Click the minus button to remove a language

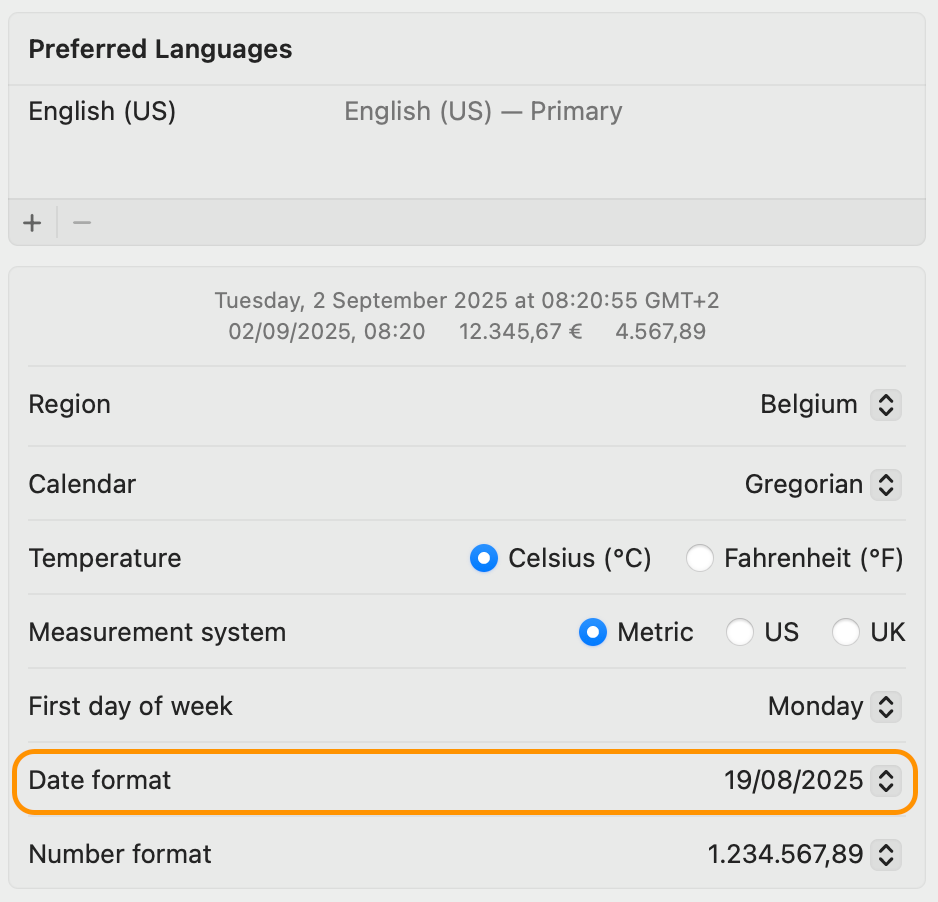pos(82,222)
